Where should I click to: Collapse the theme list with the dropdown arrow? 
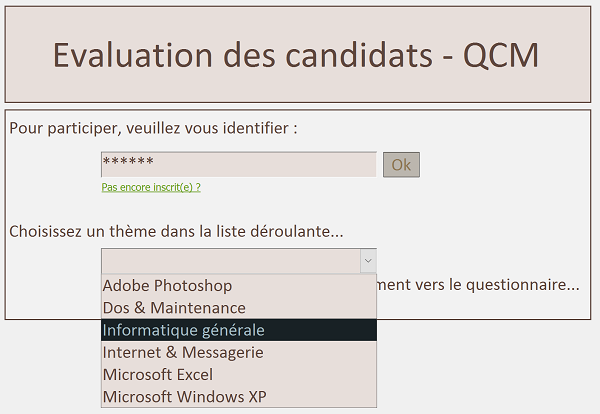[368, 261]
